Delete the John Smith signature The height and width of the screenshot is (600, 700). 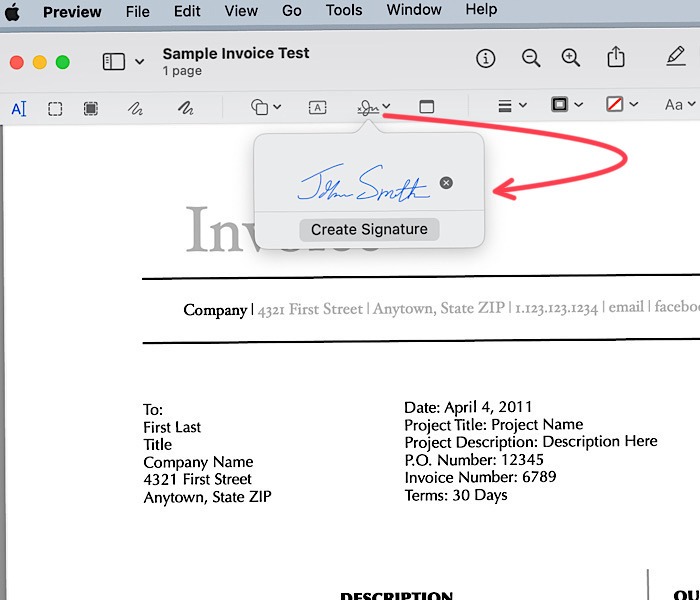pyautogui.click(x=446, y=183)
